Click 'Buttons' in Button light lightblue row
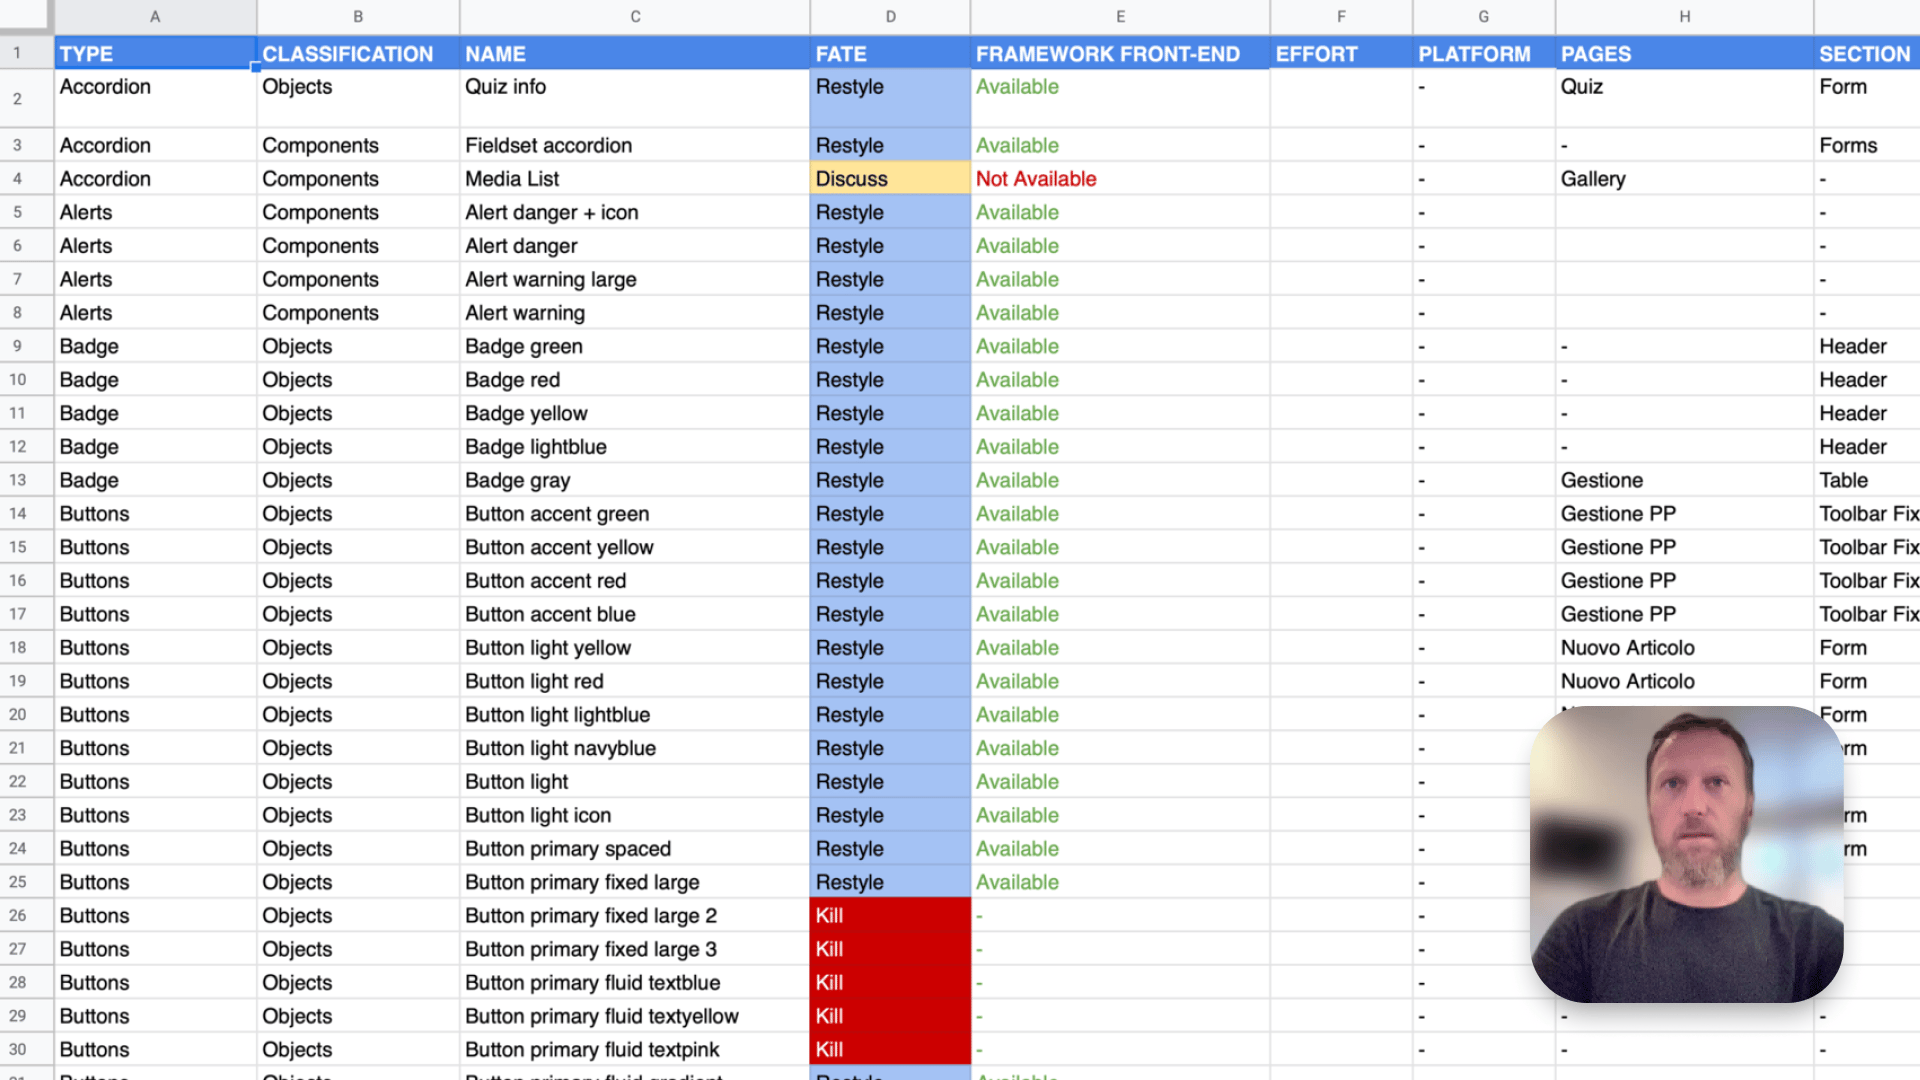The height and width of the screenshot is (1080, 1920). 94,715
